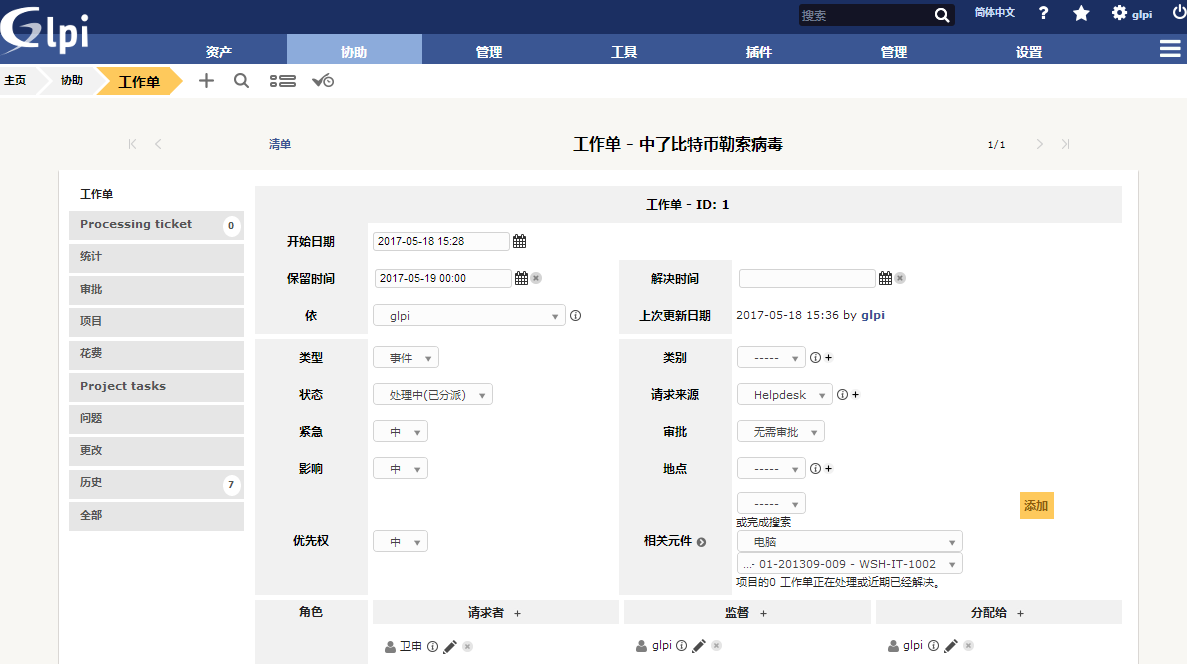Viewport: 1187px width, 664px height.
Task: Select the 历史 tab in sidebar
Action: [156, 483]
